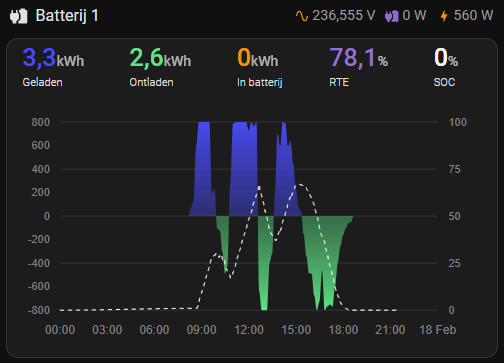This screenshot has height=363, width=504.
Task: Click the purple battery power icon
Action: pos(392,16)
